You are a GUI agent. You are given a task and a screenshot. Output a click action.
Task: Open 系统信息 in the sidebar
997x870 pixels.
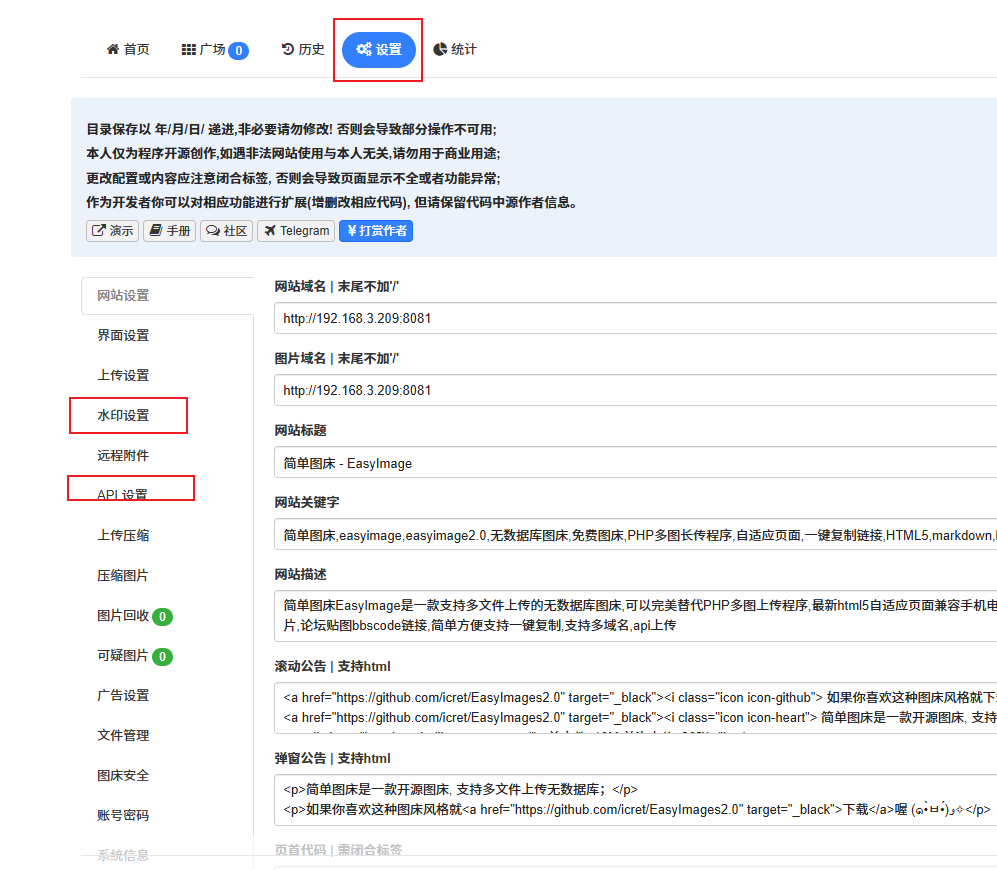point(123,855)
